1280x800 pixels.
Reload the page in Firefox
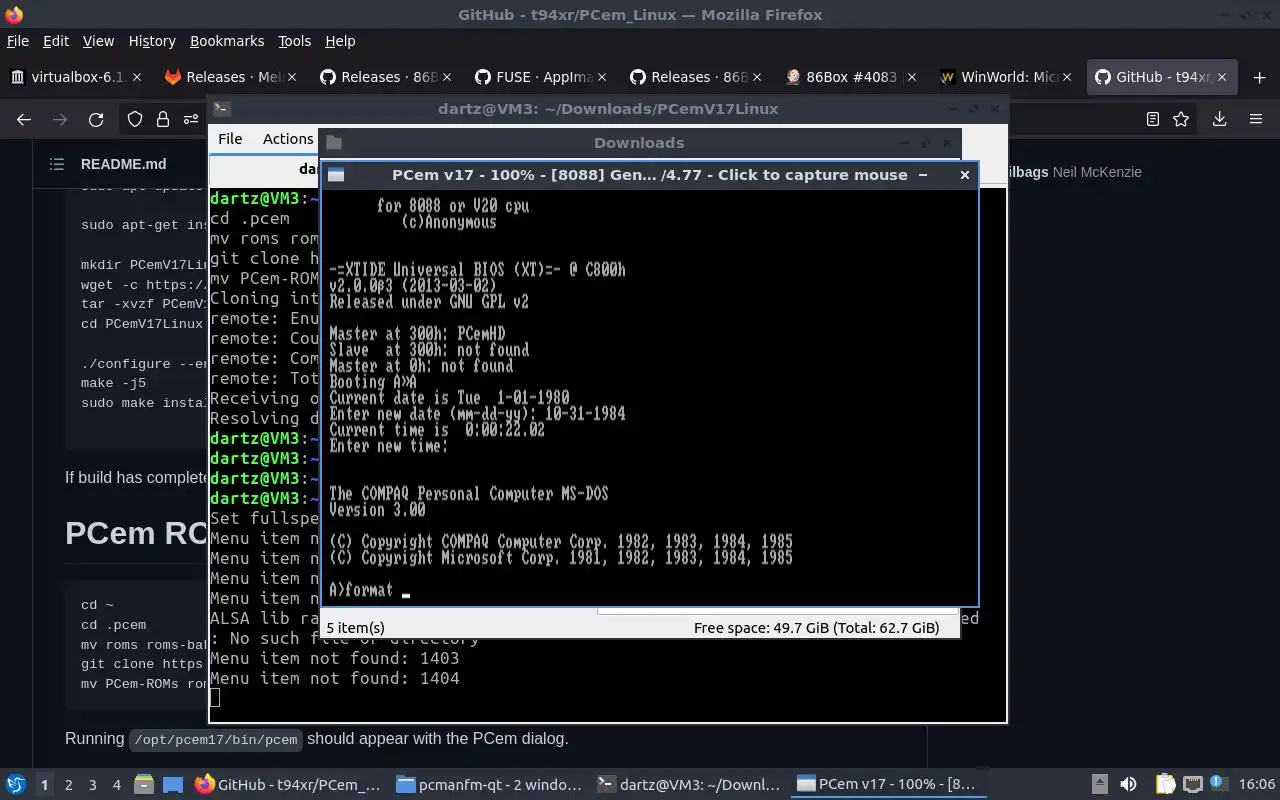(x=96, y=119)
